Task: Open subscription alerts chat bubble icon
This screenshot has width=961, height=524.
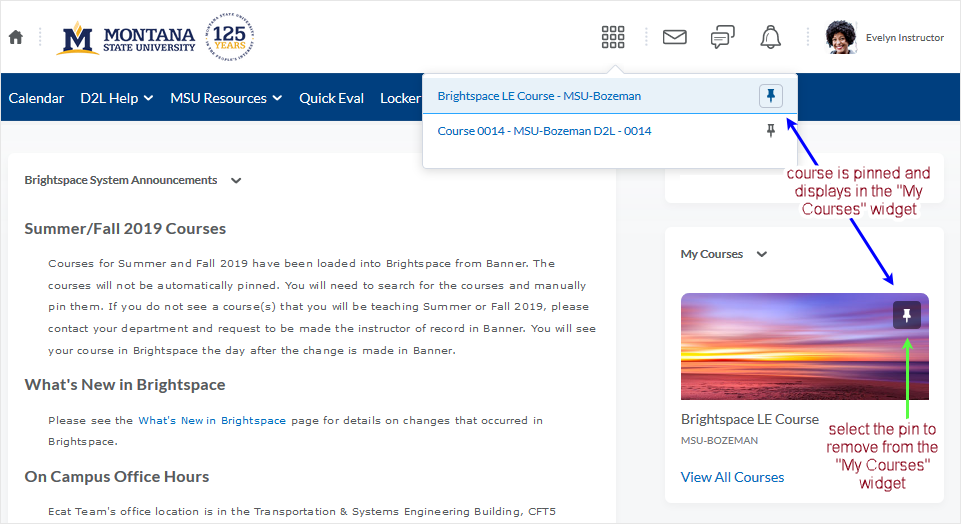Action: click(x=723, y=37)
